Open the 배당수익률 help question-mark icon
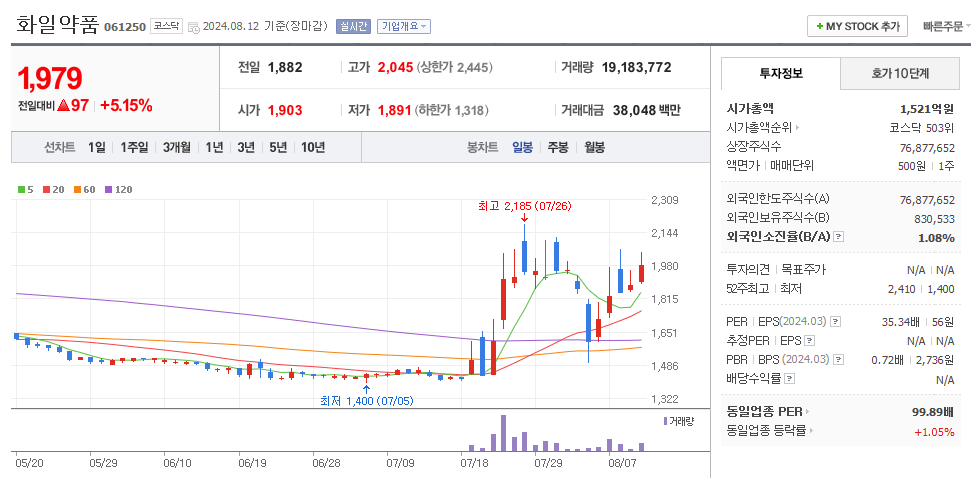The image size is (980, 478). [x=789, y=379]
